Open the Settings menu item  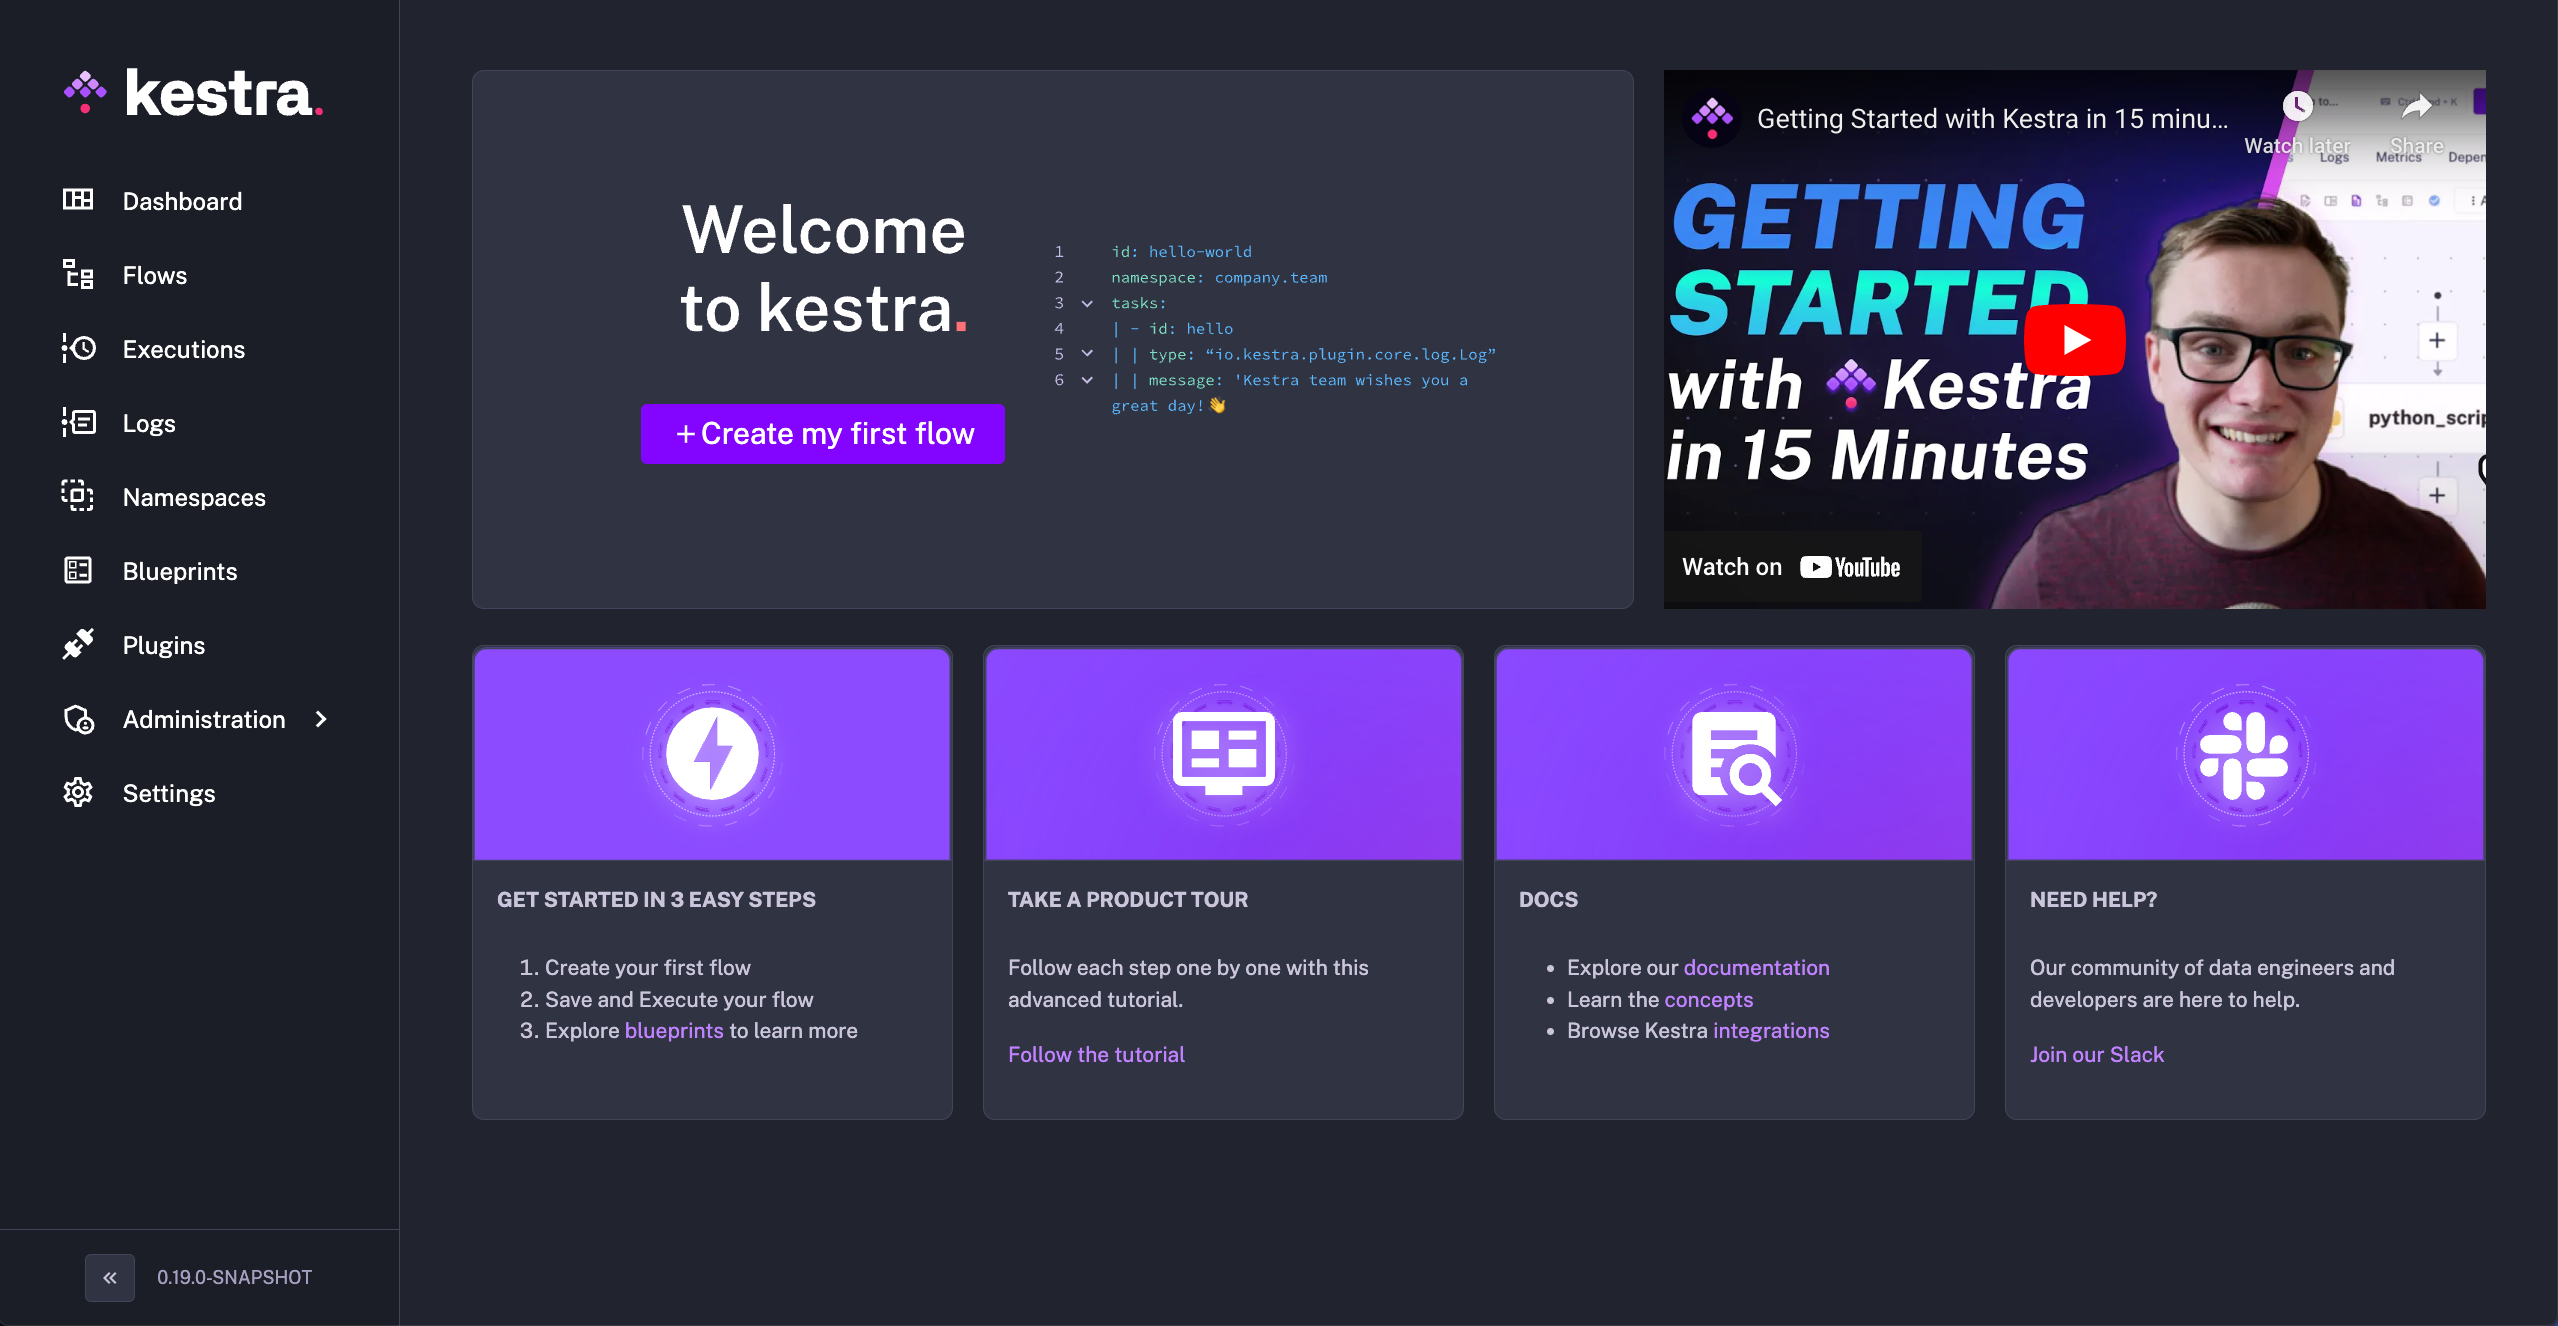coord(169,793)
